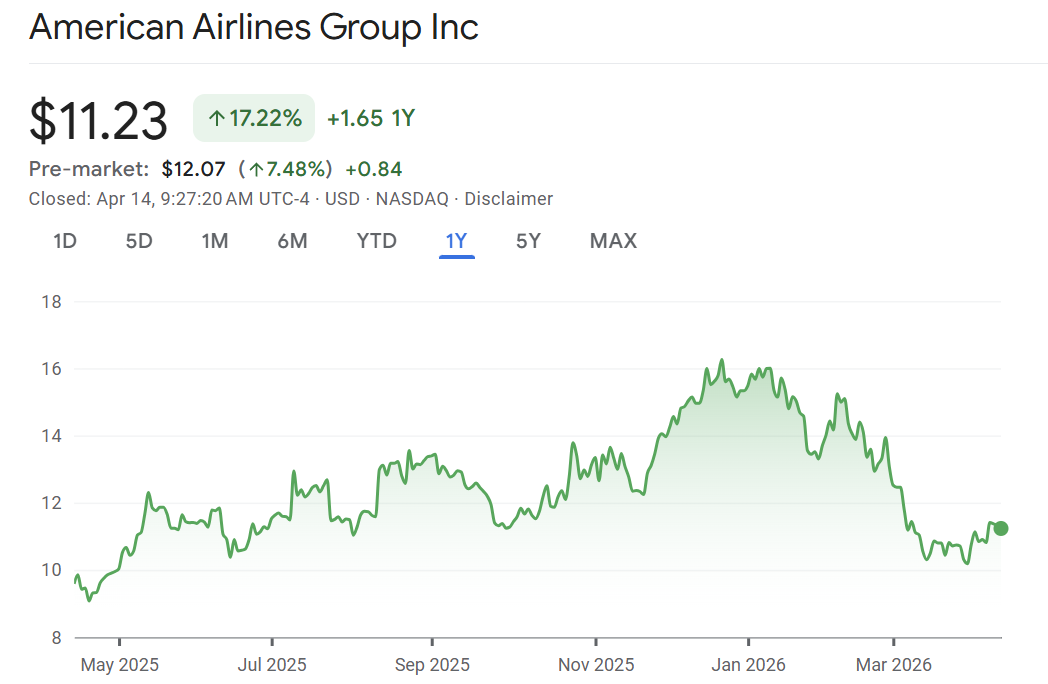The width and height of the screenshot is (1048, 684).
Task: Click the $11.23 share price
Action: tap(98, 120)
